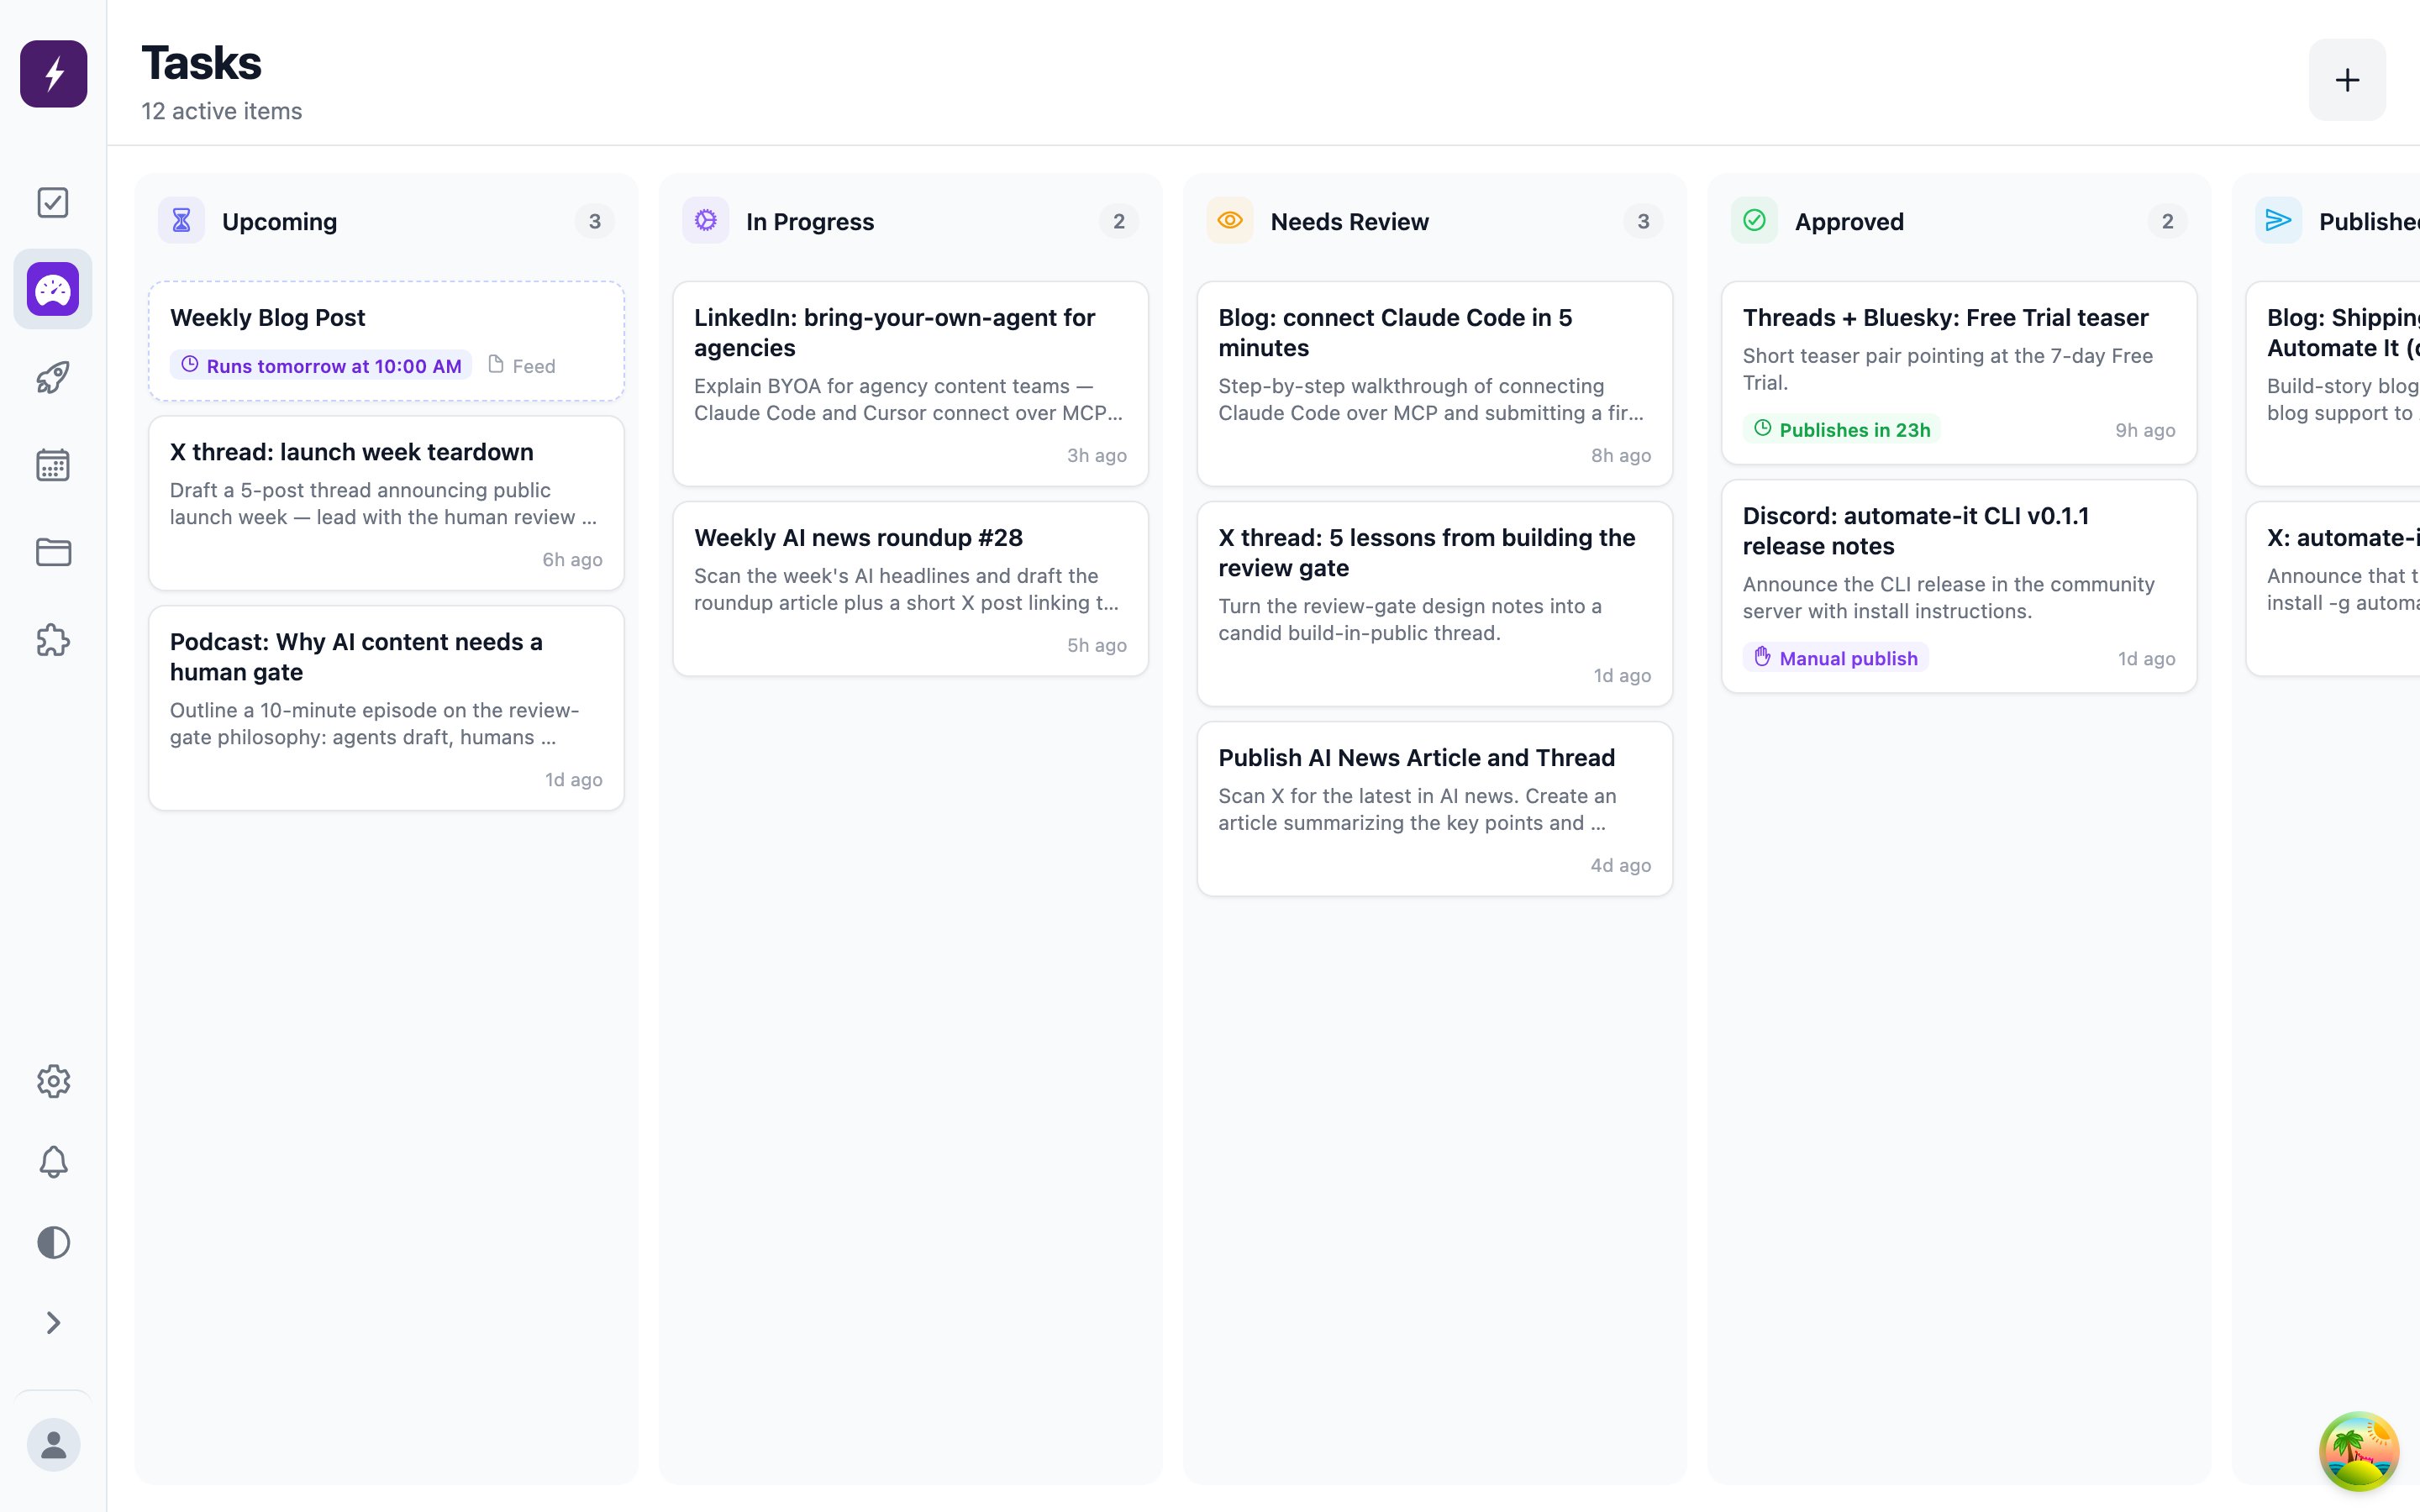The image size is (2420, 1512).
Task: Open the checkbox tasks icon in sidebar
Action: (53, 203)
